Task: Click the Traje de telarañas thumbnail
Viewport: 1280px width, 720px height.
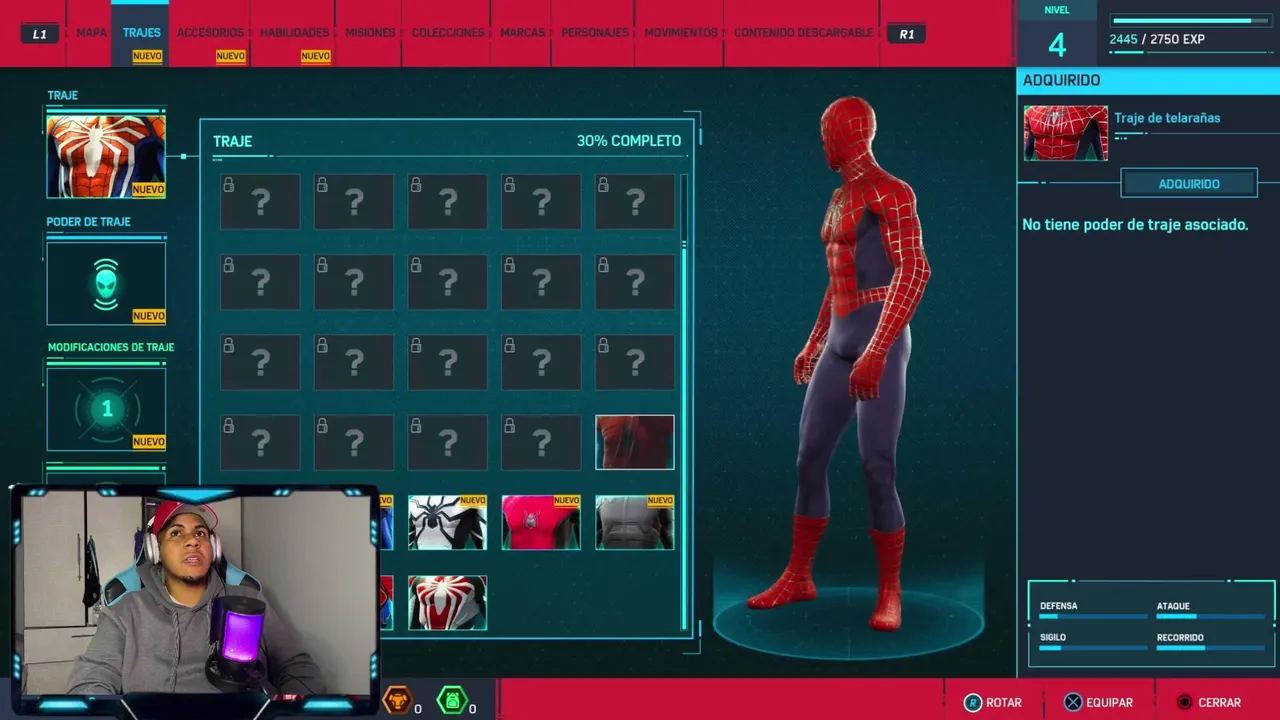Action: tap(1065, 133)
